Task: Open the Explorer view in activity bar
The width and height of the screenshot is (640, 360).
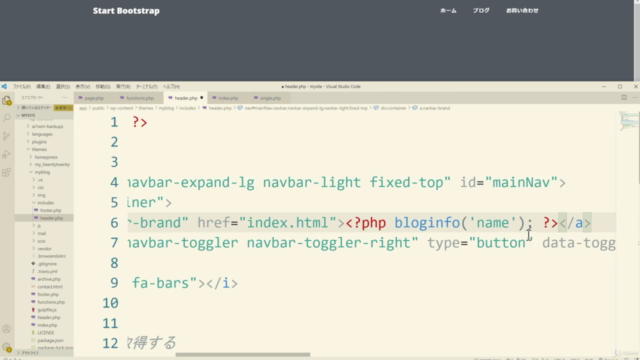Action: click(x=7, y=100)
